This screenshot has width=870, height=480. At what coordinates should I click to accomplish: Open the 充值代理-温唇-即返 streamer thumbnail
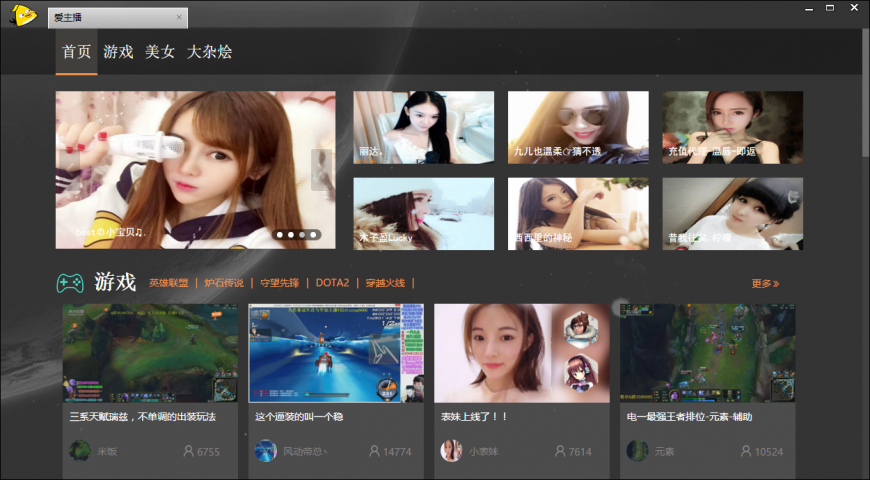pos(732,127)
